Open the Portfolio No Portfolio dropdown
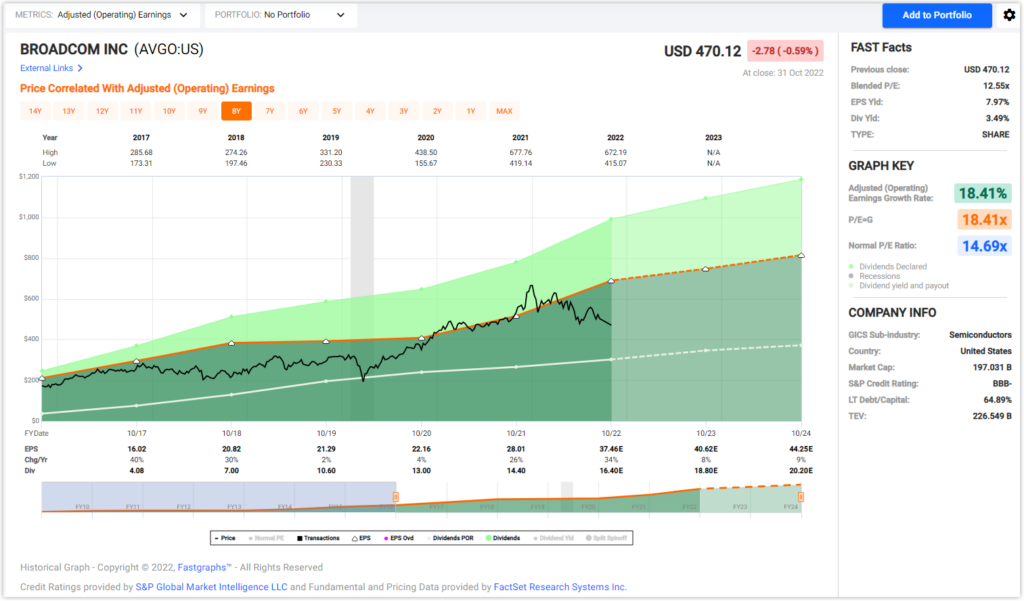1024x601 pixels. pyautogui.click(x=281, y=15)
